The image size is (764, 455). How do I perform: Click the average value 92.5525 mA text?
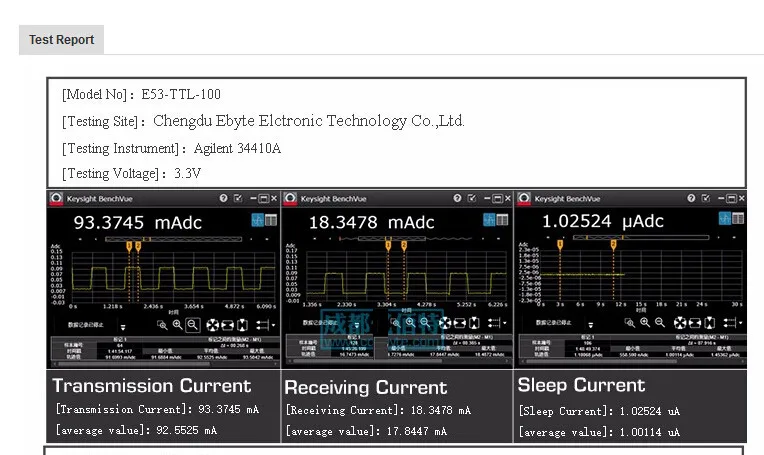[136, 430]
